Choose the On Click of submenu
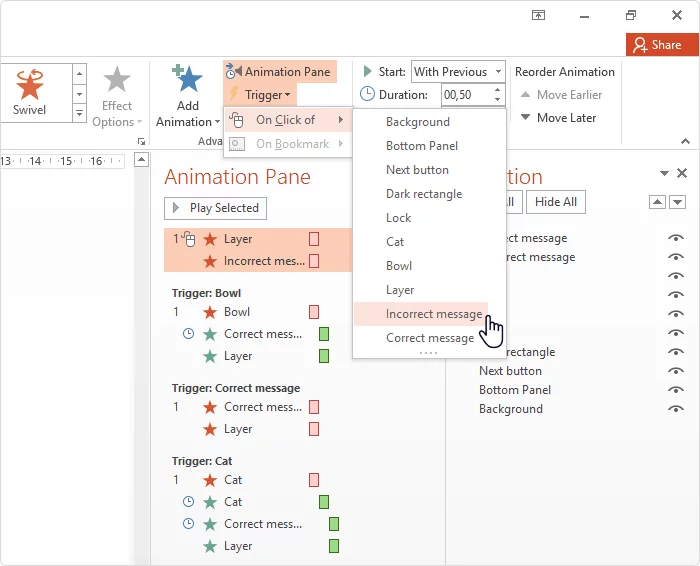Screen dimensions: 700x566 tap(288, 120)
